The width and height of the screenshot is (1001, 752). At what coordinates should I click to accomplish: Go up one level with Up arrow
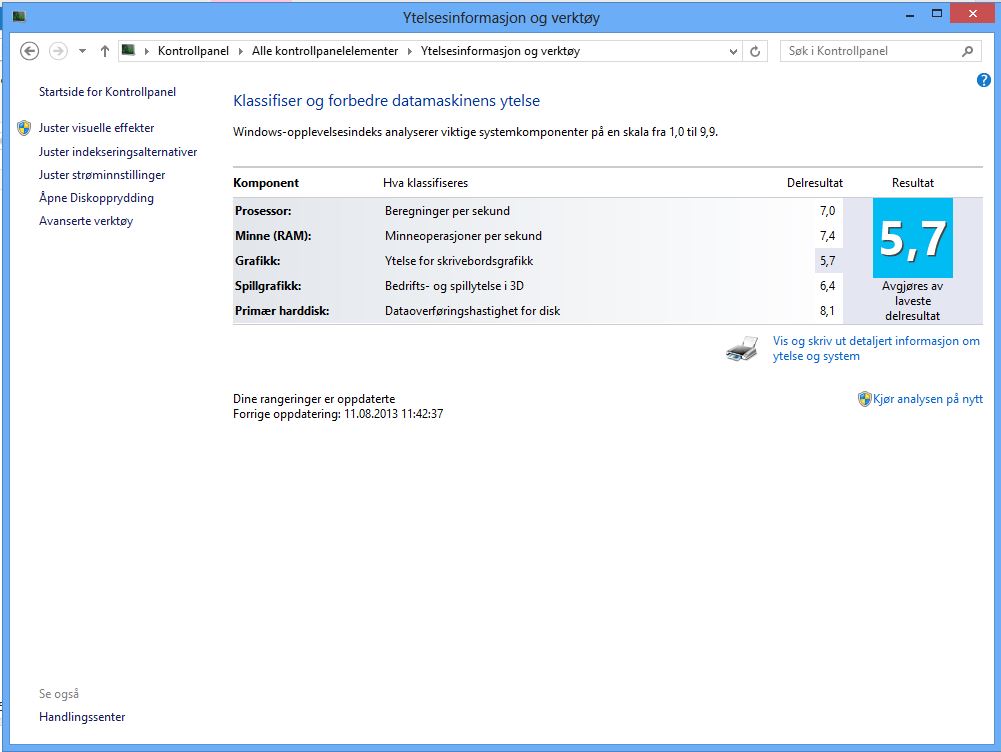coord(105,51)
